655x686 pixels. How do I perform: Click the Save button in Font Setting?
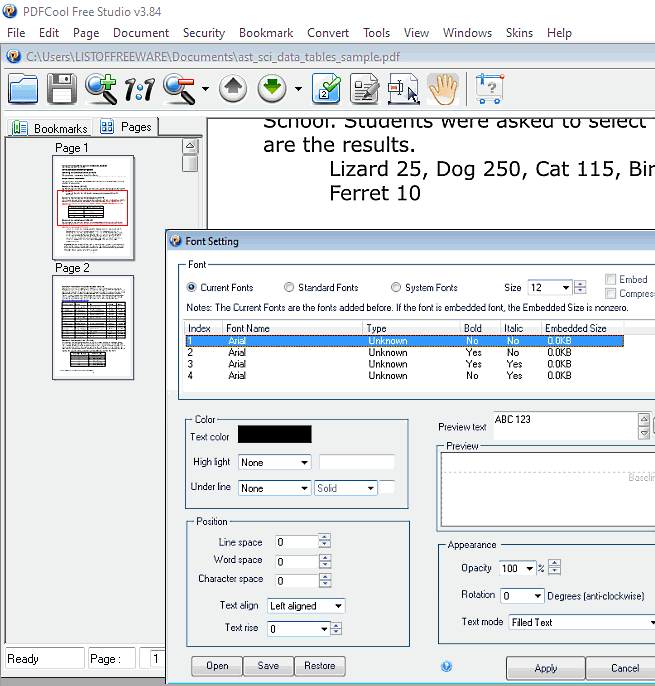pos(268,666)
